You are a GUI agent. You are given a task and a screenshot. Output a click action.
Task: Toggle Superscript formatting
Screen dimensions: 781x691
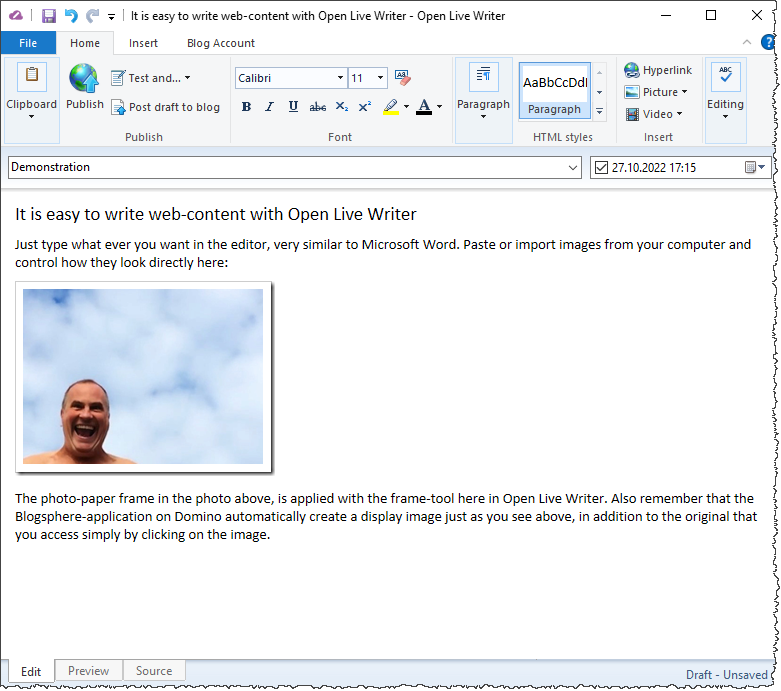365,107
